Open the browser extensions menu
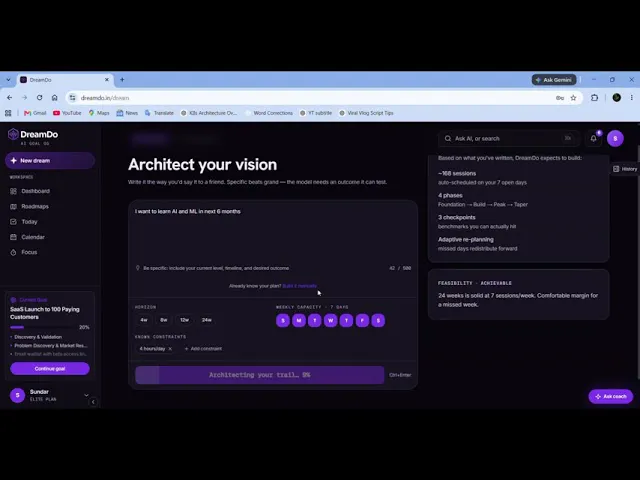 [x=595, y=98]
